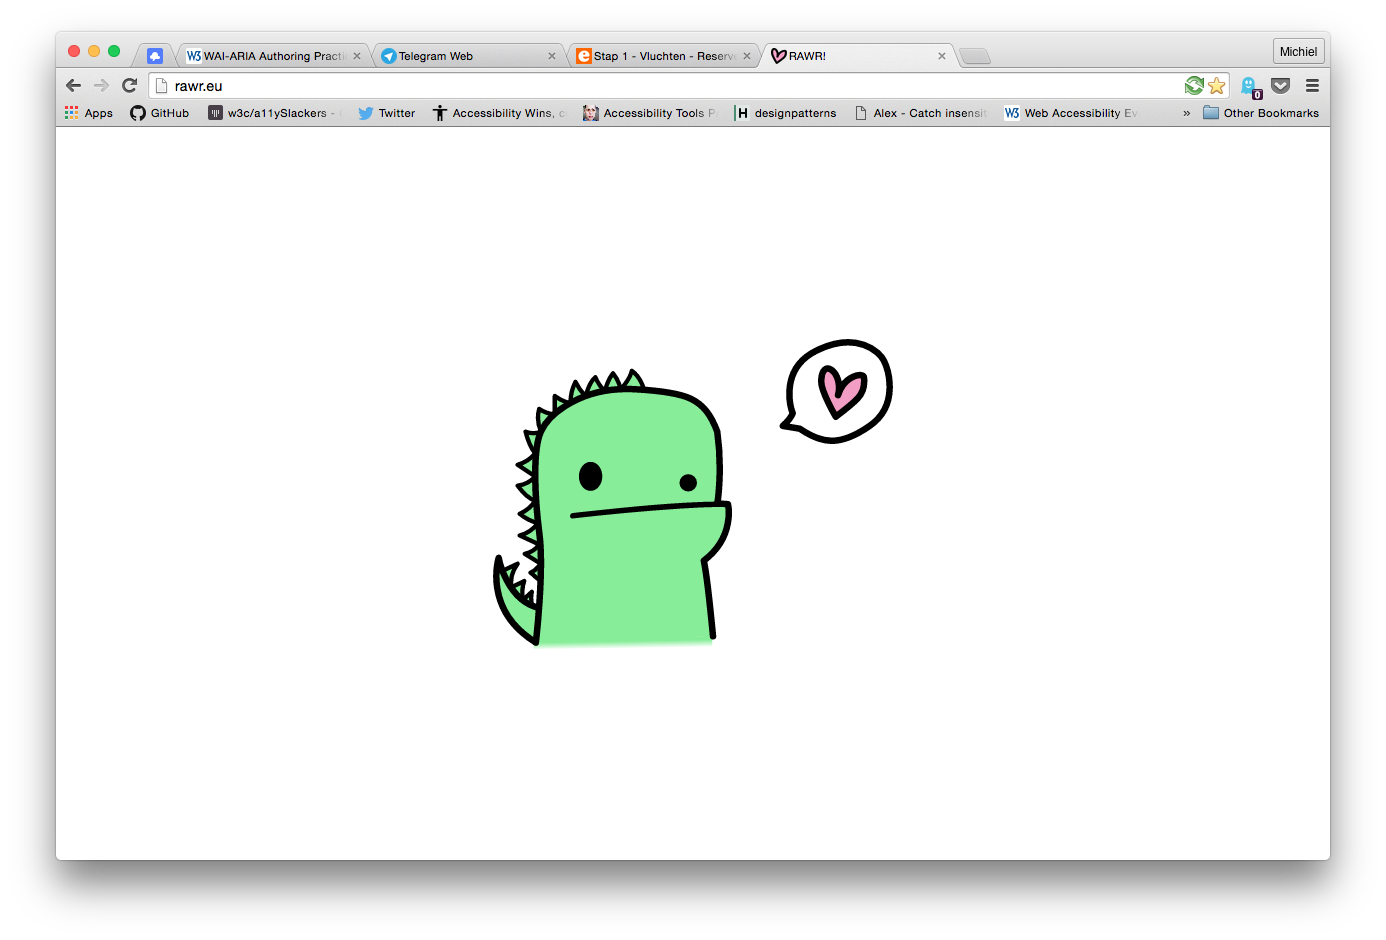Viewport: 1386px width, 940px height.
Task: Click the browser back arrow
Action: click(73, 86)
